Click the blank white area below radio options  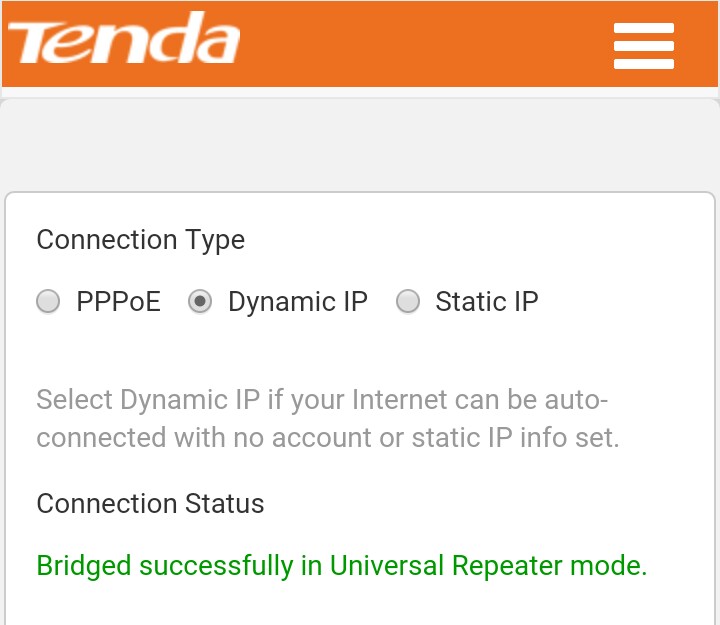click(360, 351)
